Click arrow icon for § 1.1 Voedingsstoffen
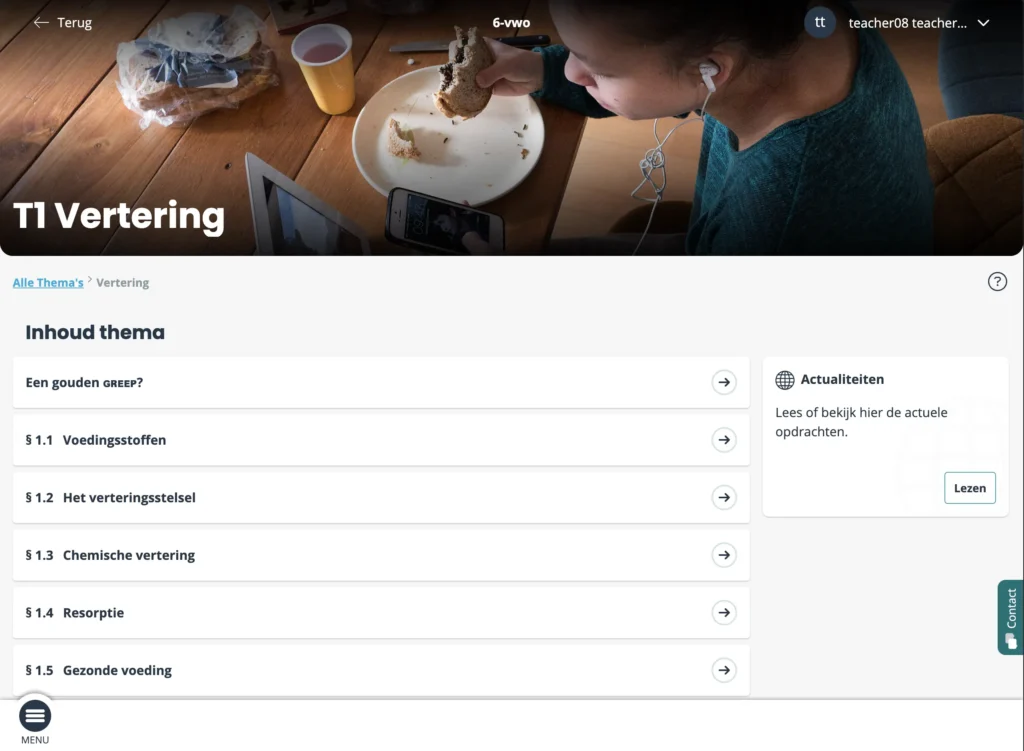 pos(724,440)
